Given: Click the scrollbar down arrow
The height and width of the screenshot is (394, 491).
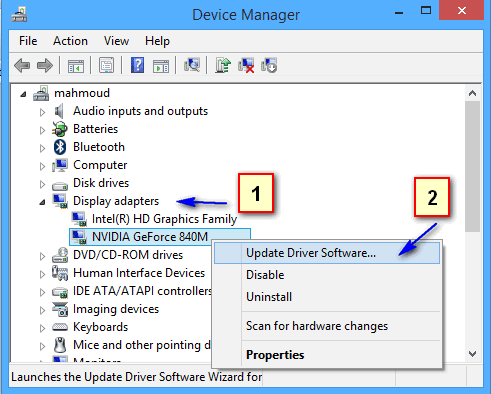Looking at the screenshot, I should pyautogui.click(x=472, y=354).
